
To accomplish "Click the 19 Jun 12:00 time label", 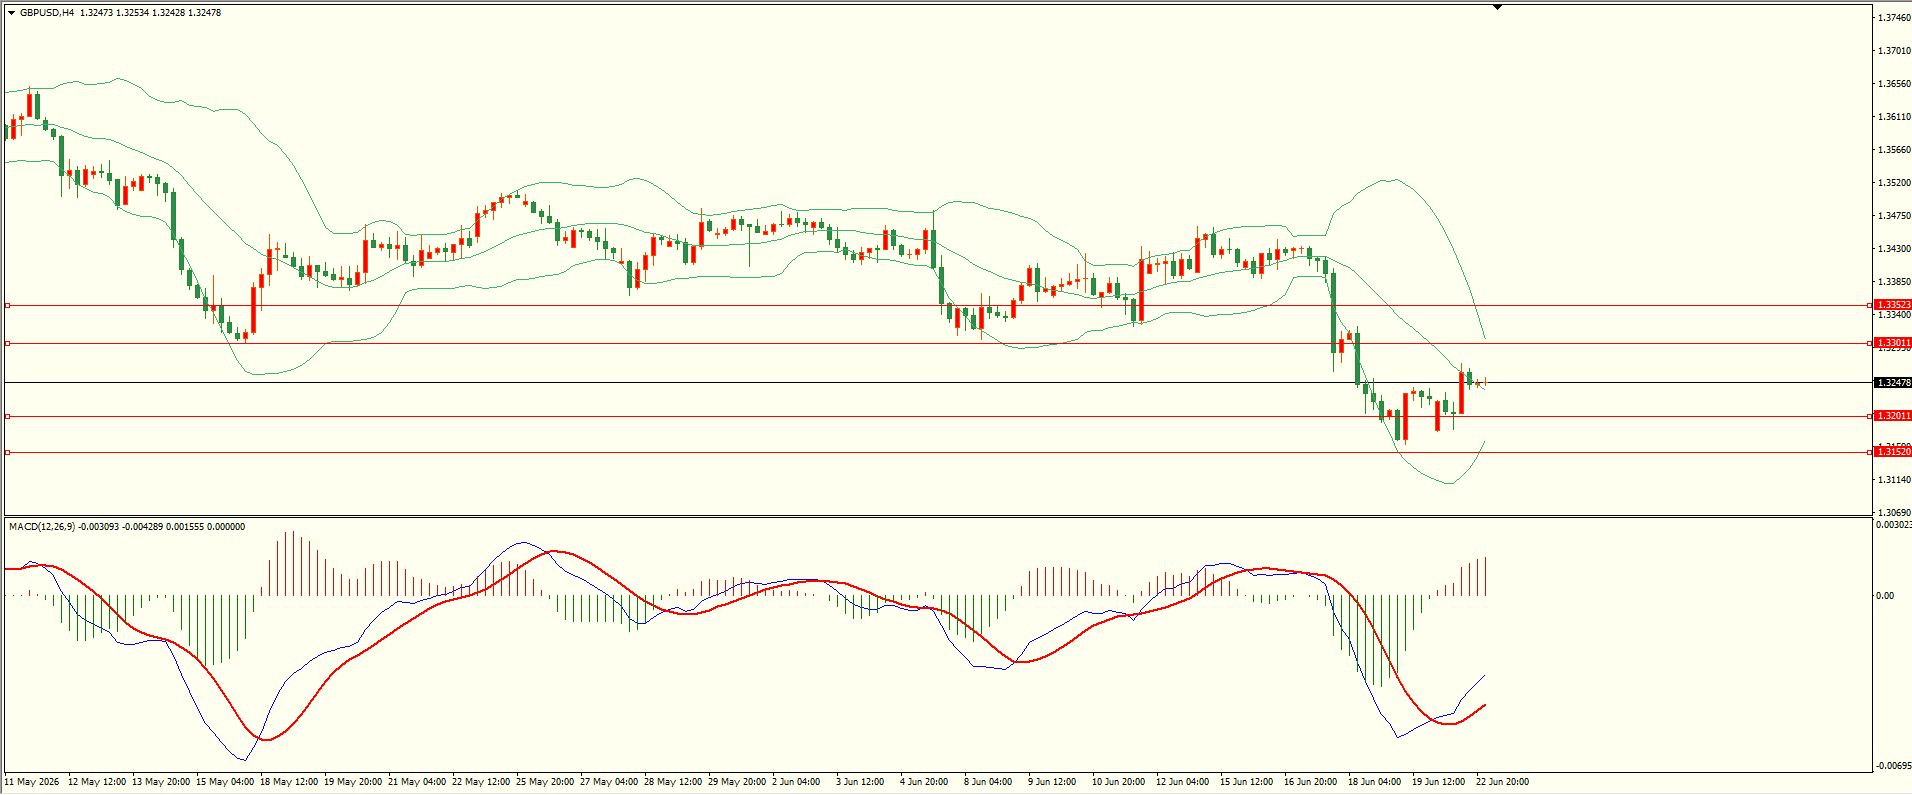I will point(1439,782).
